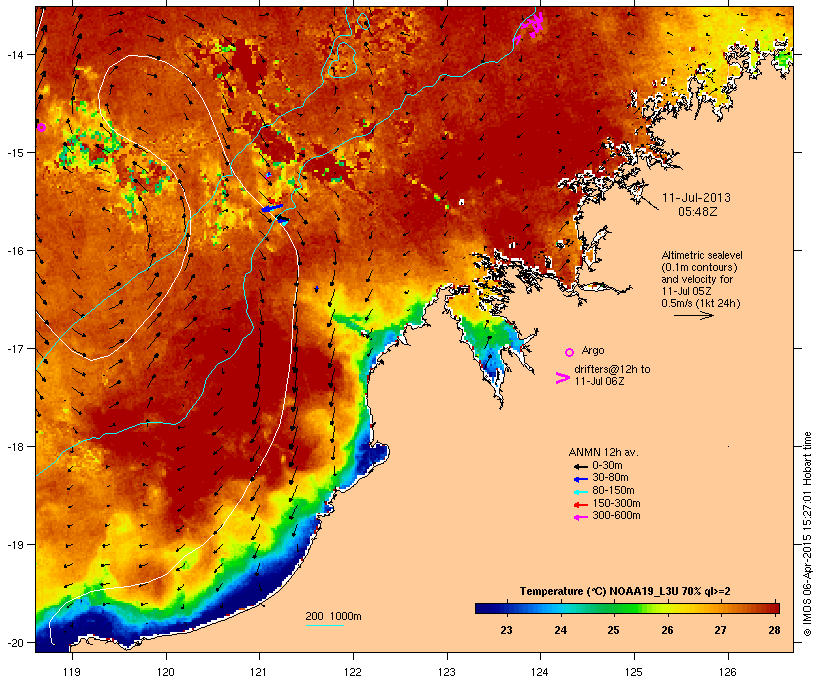The image size is (820, 680).
Task: Click the magenta Argo float marker near 119E
Action: (x=41, y=127)
